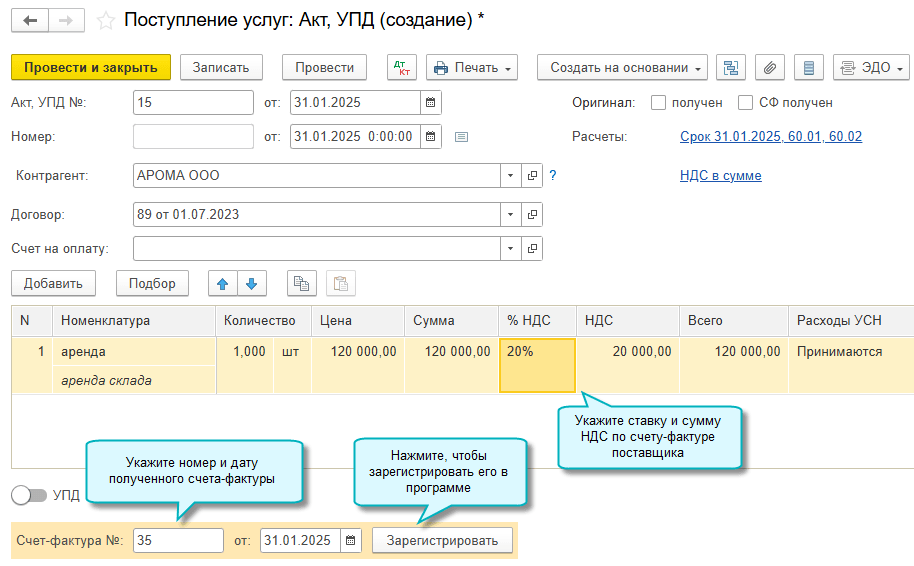Open the Договор 89 card
914x566 pixels.
532,215
